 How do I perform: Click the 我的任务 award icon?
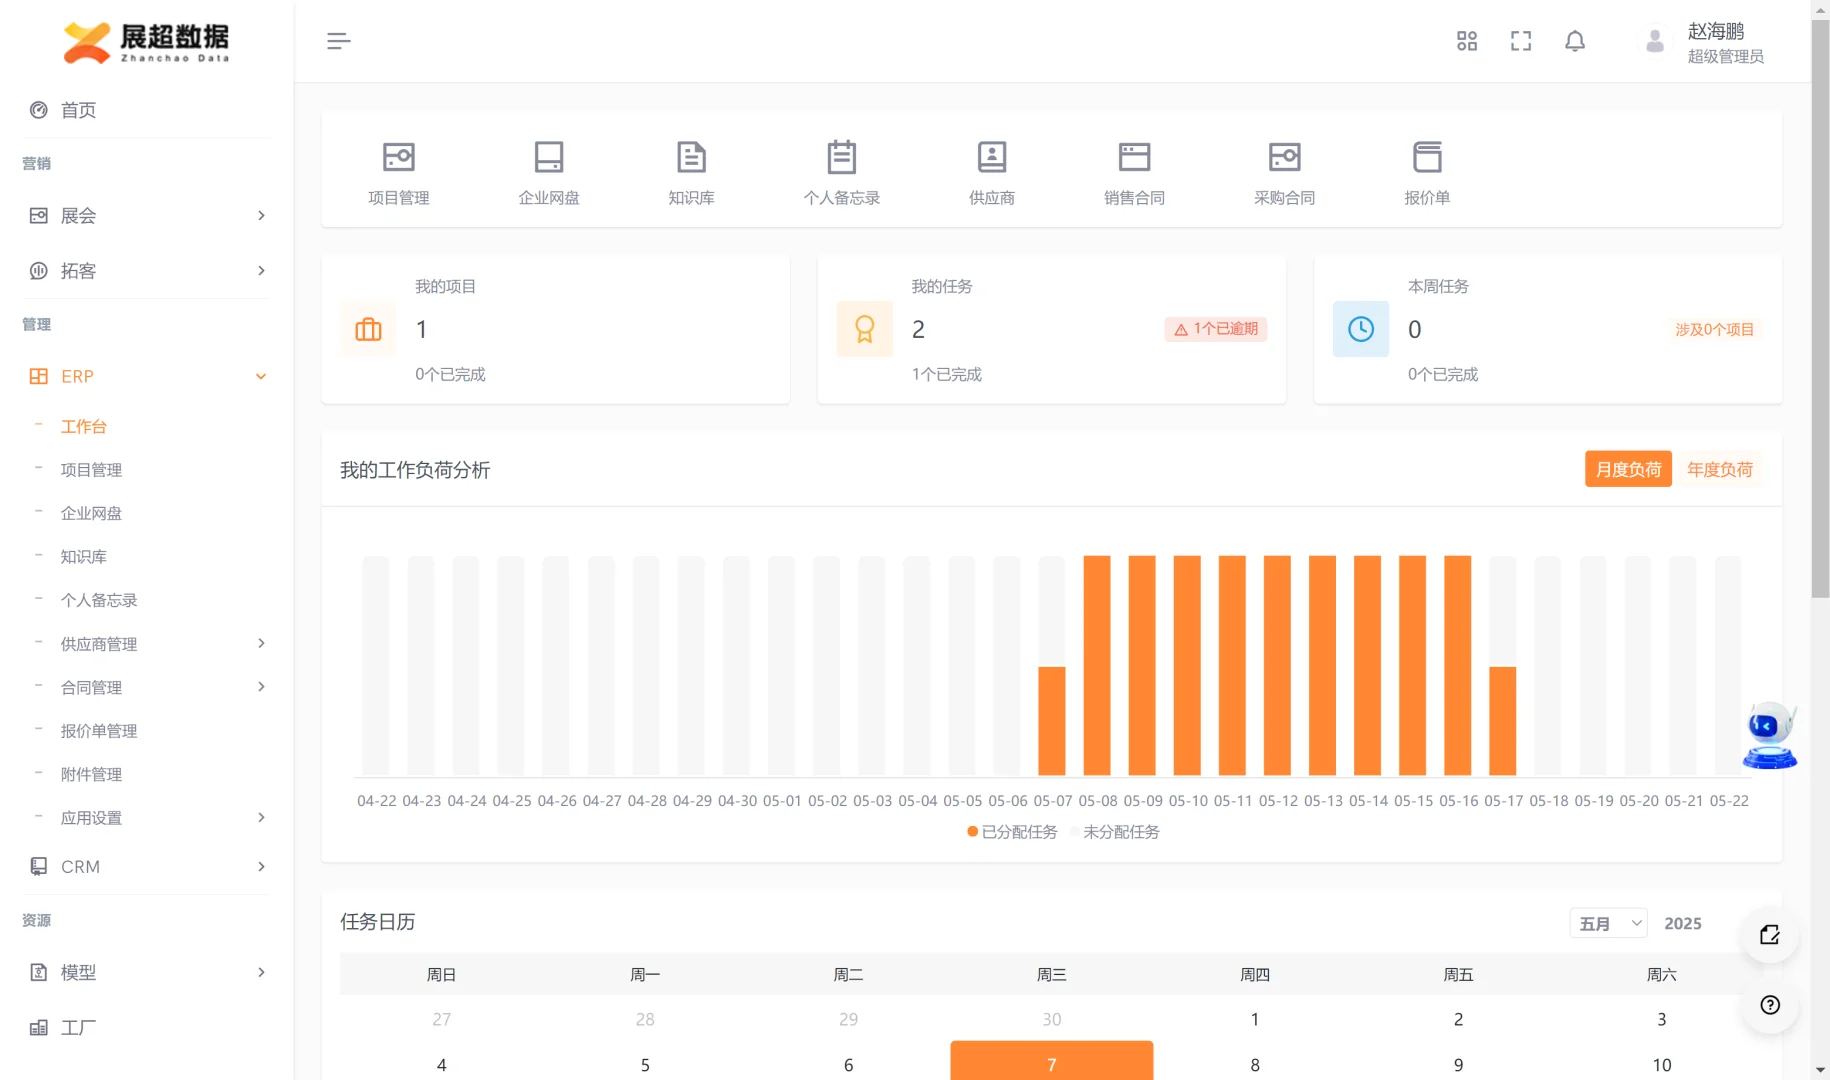tap(865, 329)
